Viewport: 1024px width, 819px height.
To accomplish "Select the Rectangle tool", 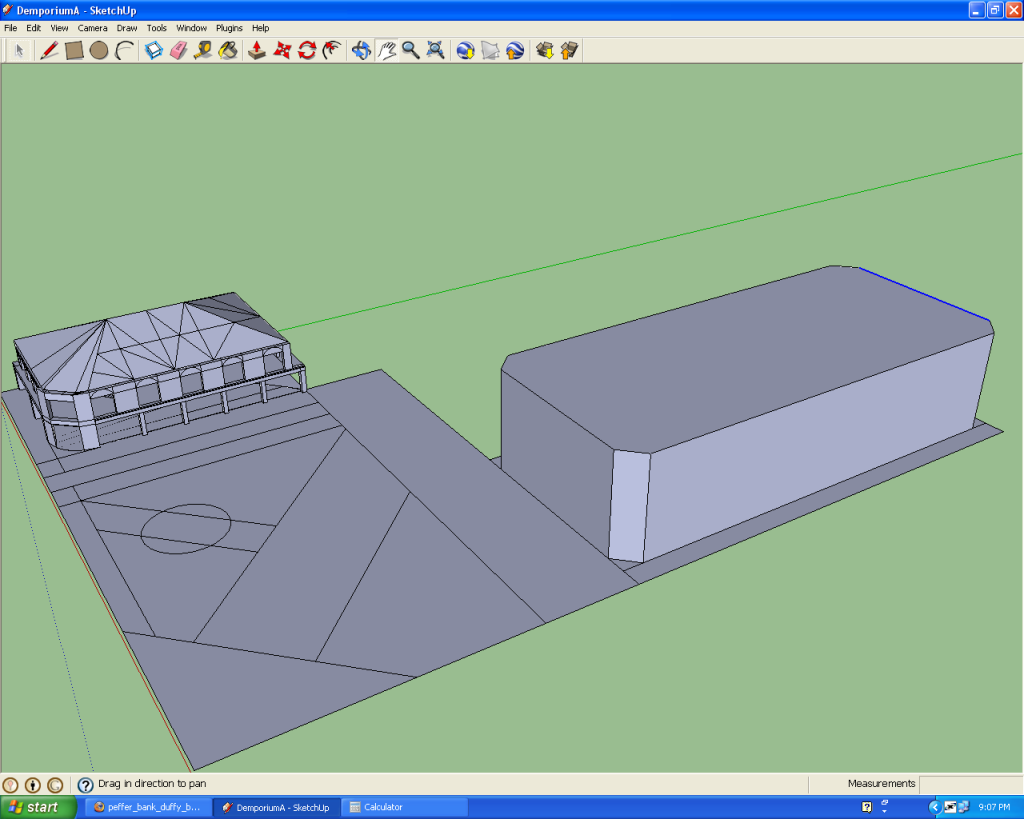I will pyautogui.click(x=74, y=50).
